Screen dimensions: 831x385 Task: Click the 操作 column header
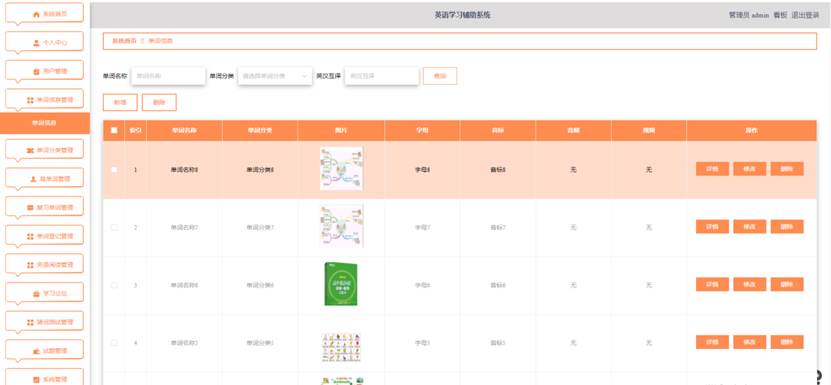point(751,130)
